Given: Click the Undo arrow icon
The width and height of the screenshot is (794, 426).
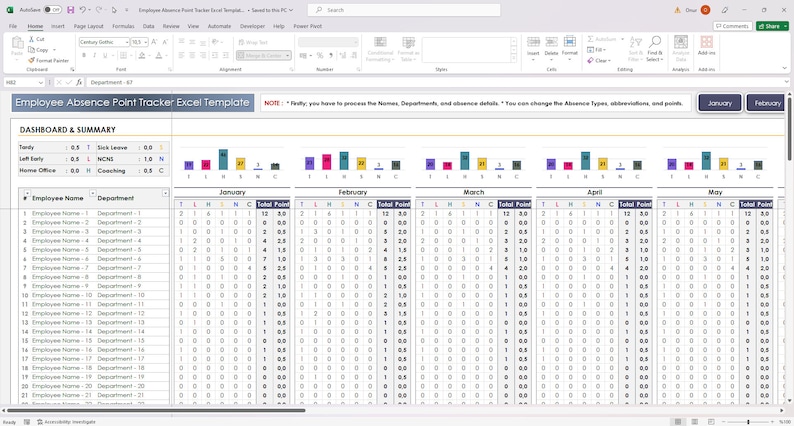Looking at the screenshot, I should coord(83,10).
